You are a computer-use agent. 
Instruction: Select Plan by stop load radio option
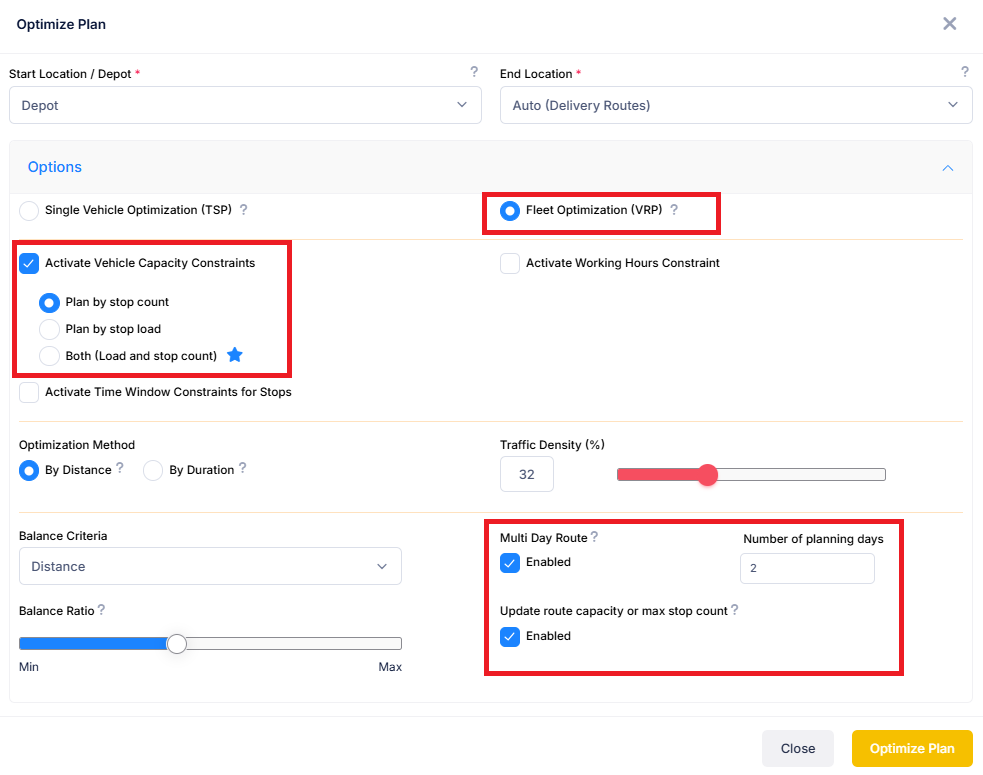tap(49, 329)
